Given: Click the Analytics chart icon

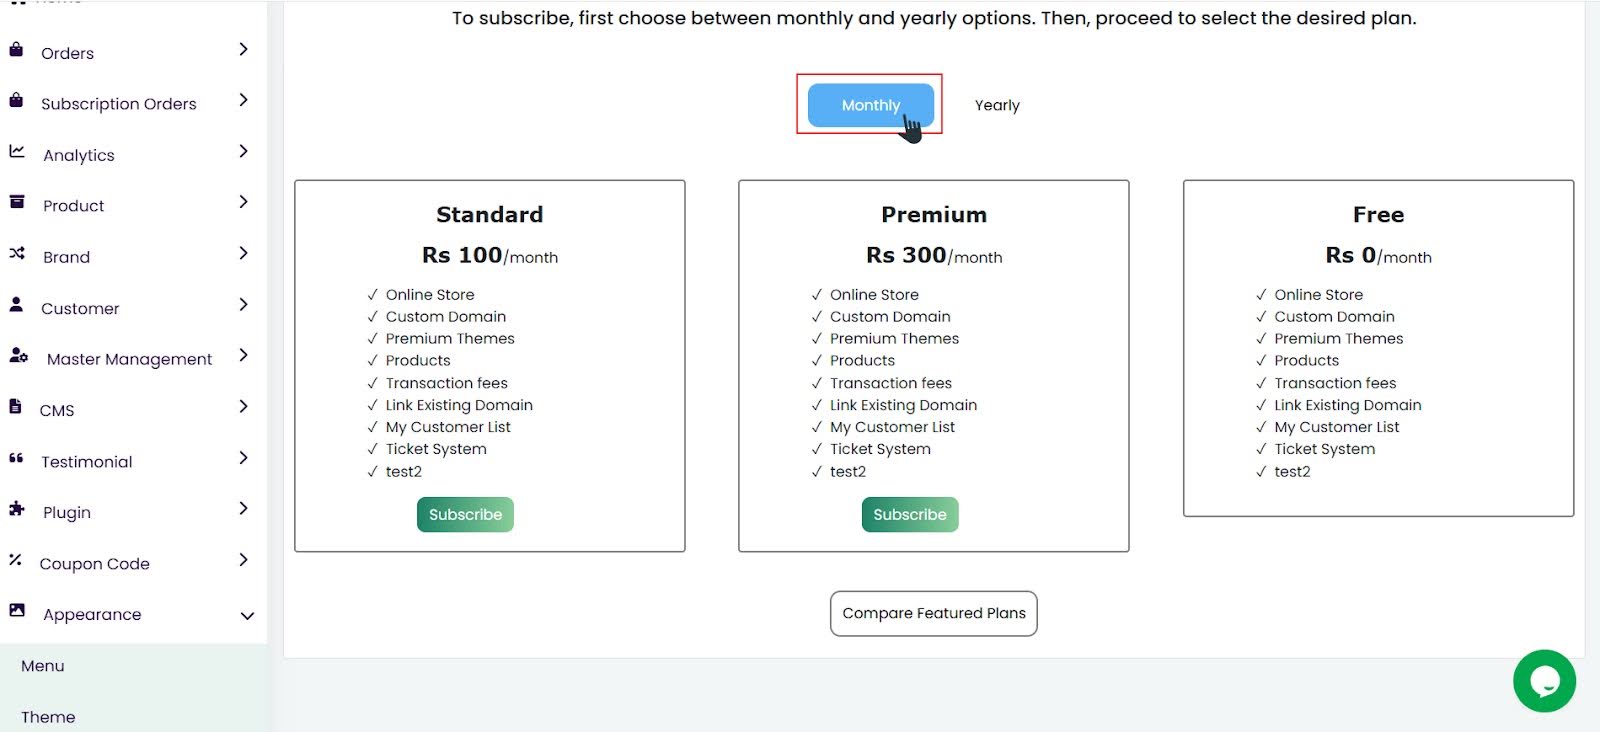Looking at the screenshot, I should point(17,152).
